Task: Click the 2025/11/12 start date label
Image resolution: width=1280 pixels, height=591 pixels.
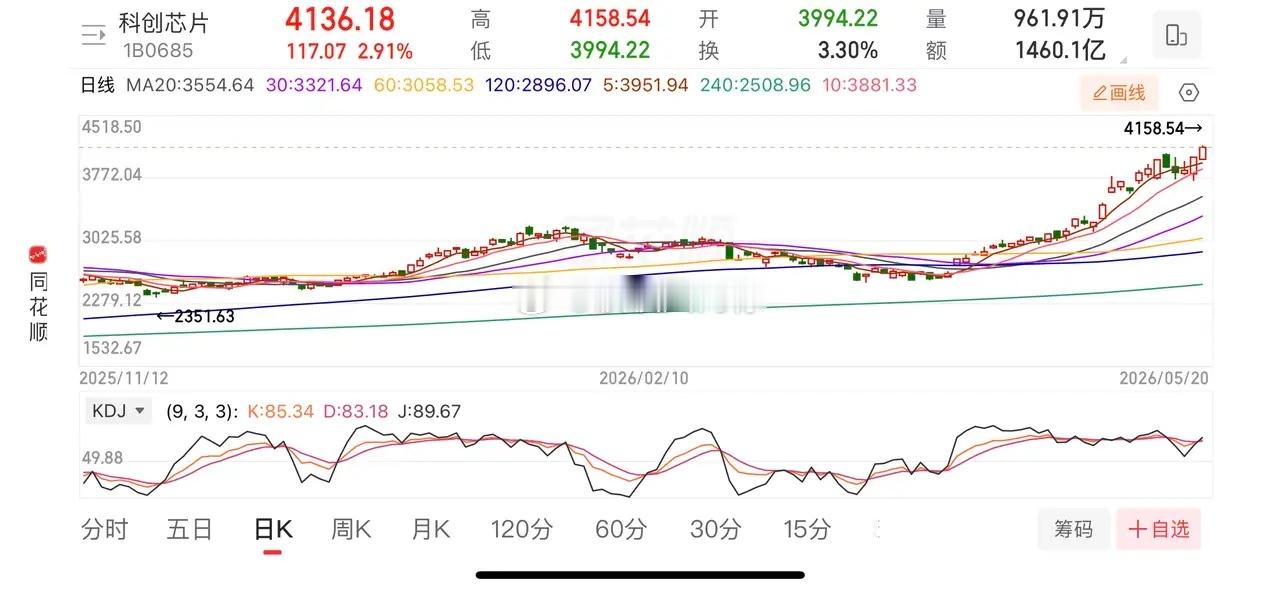Action: (x=125, y=378)
